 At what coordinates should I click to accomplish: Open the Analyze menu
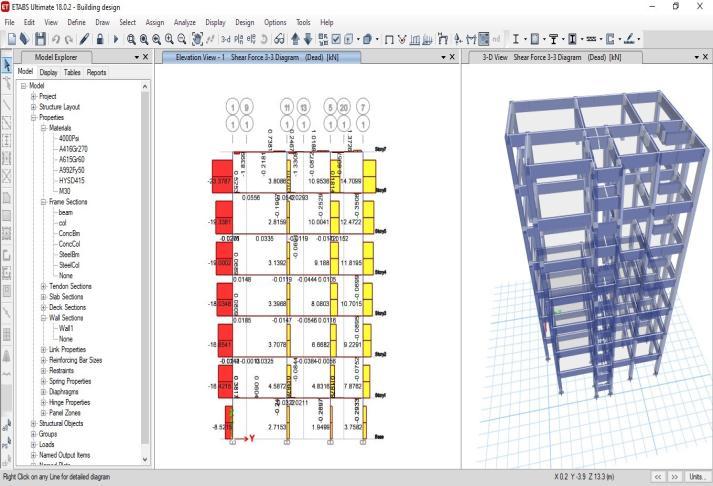(x=185, y=22)
